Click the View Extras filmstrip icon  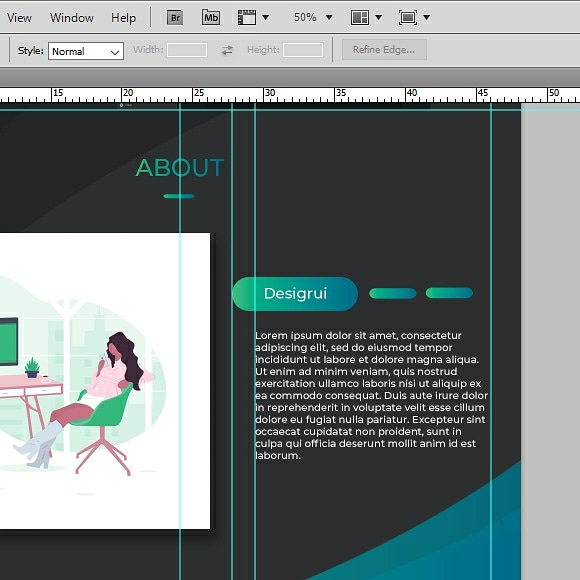pyautogui.click(x=247, y=17)
